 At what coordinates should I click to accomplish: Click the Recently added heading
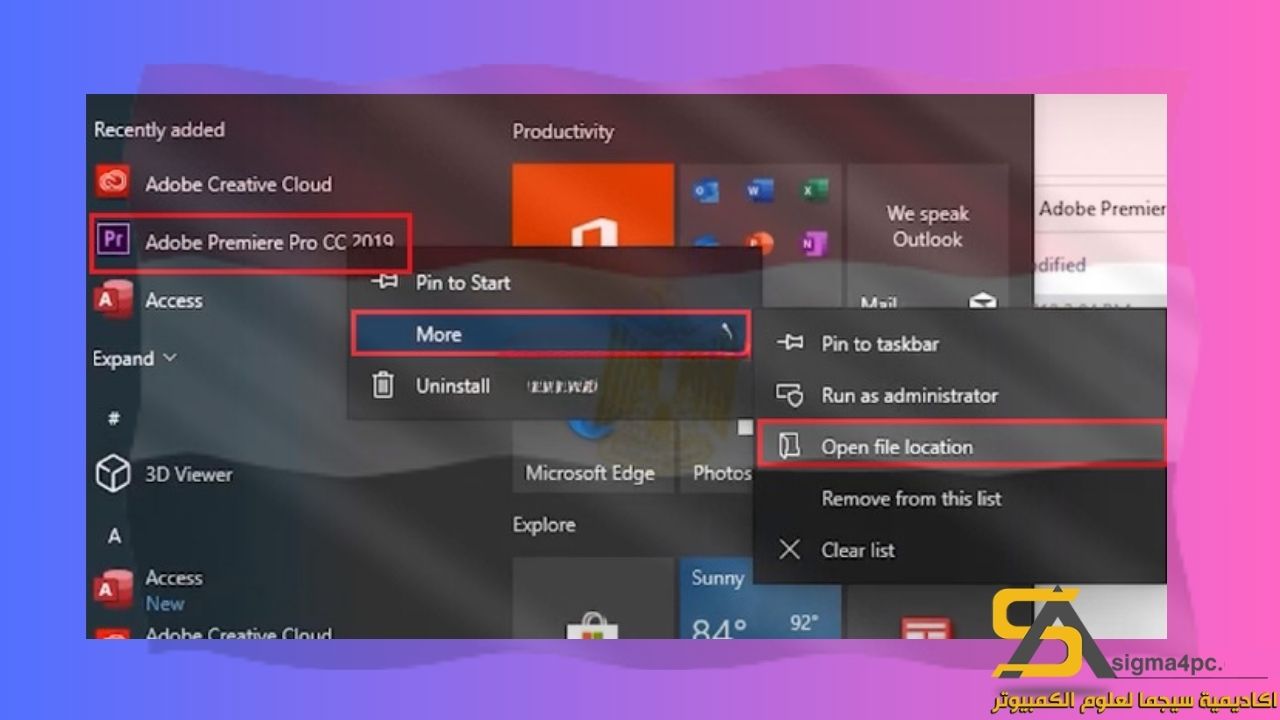(159, 129)
